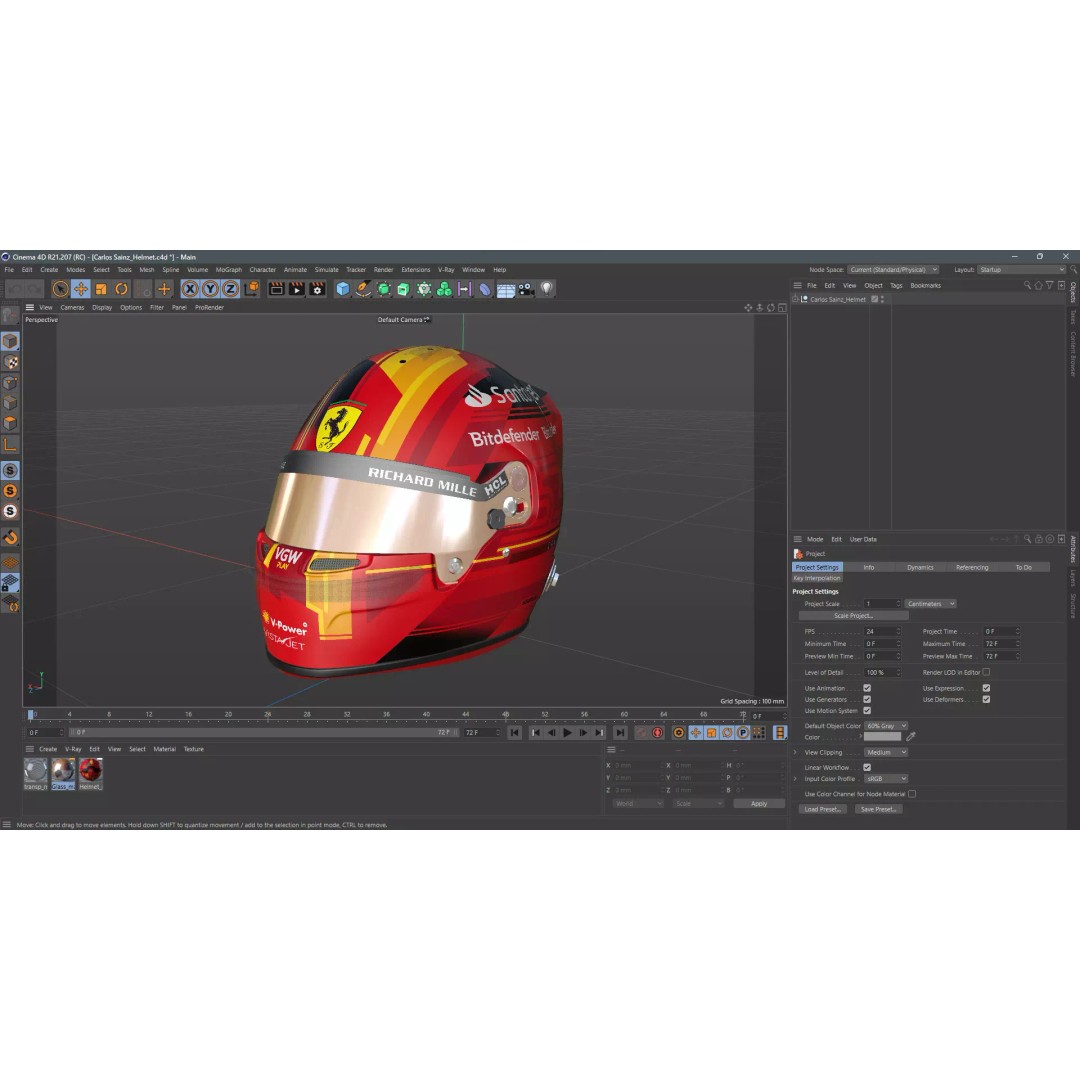Add a Bend deformer capsule icon
Screen dimensions: 1080x1080
pyautogui.click(x=485, y=289)
